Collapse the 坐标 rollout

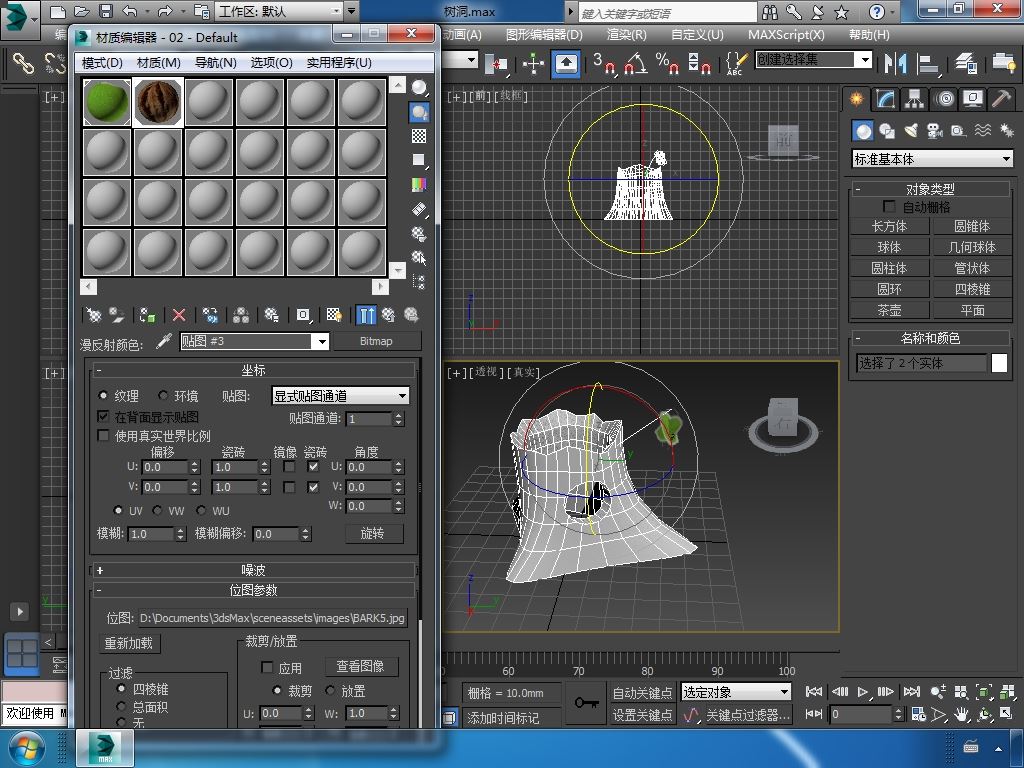click(253, 370)
